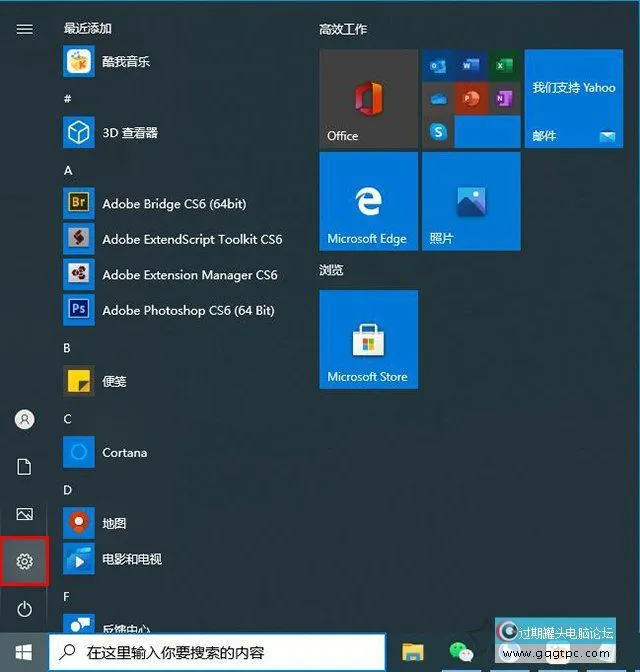Open Excel in Office tile group
640x672 pixels.
504,66
